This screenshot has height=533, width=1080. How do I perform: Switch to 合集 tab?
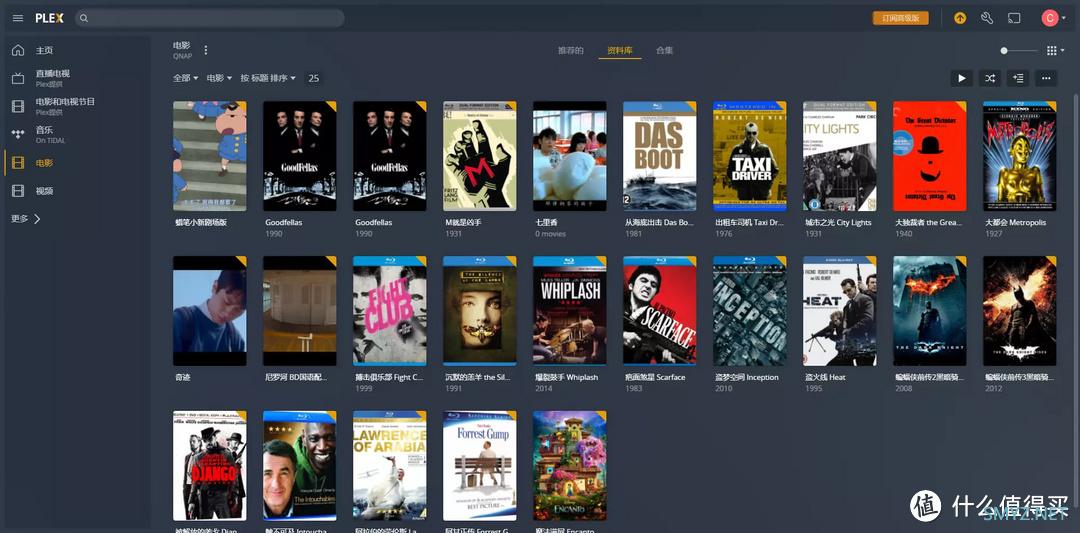[665, 50]
